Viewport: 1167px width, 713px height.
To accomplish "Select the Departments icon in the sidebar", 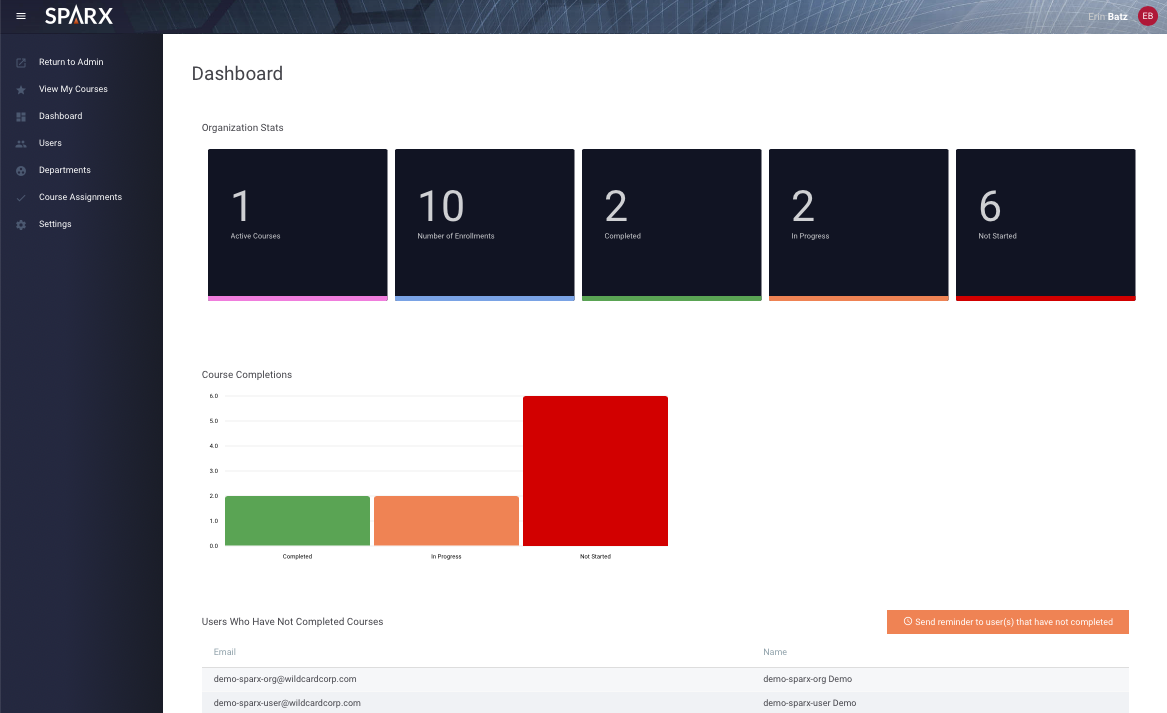I will [20, 170].
